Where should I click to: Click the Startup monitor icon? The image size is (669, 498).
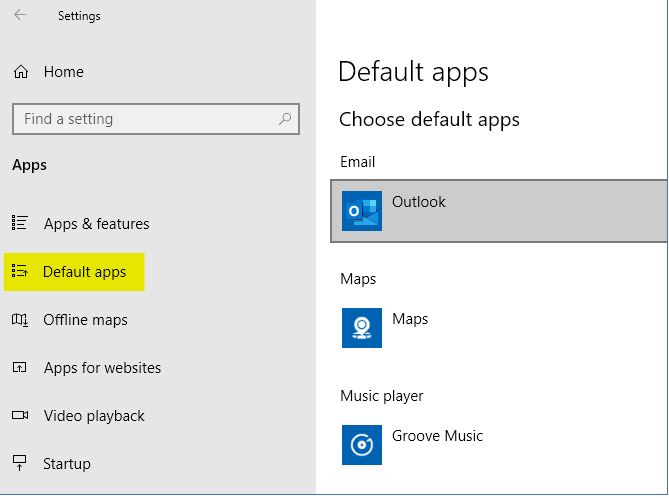click(x=20, y=464)
